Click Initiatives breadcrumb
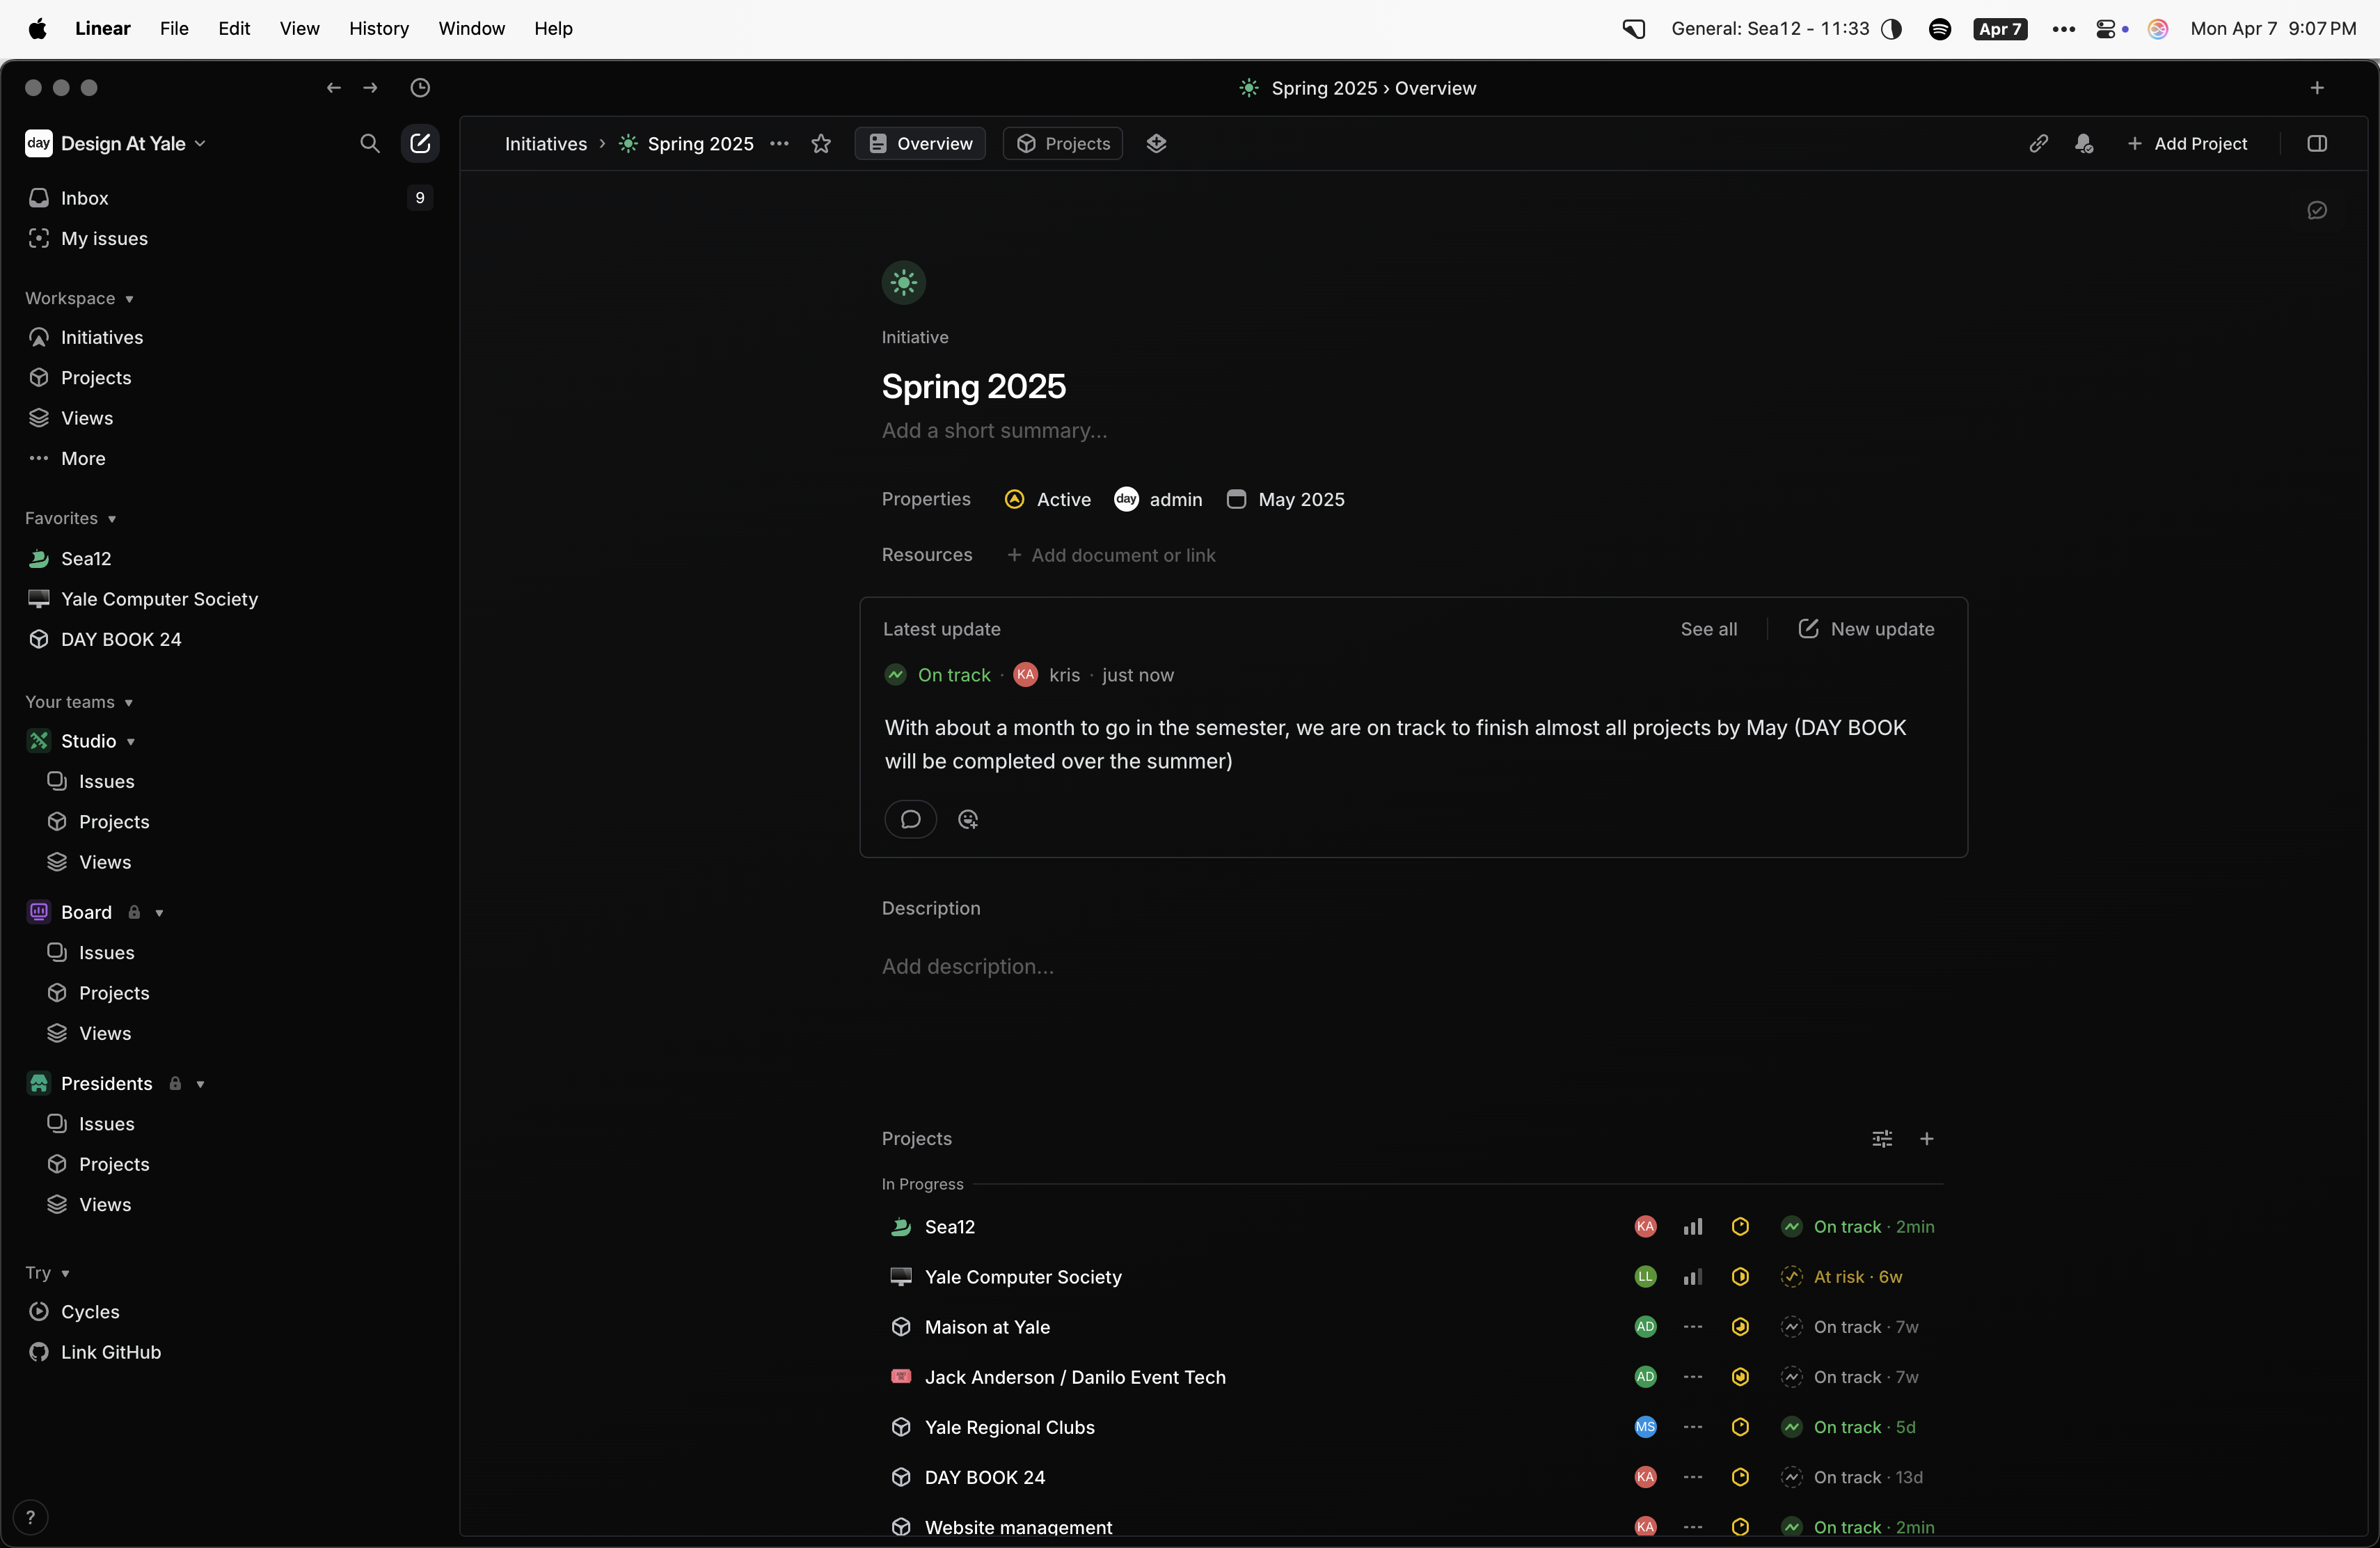The width and height of the screenshot is (2380, 1548). [546, 143]
